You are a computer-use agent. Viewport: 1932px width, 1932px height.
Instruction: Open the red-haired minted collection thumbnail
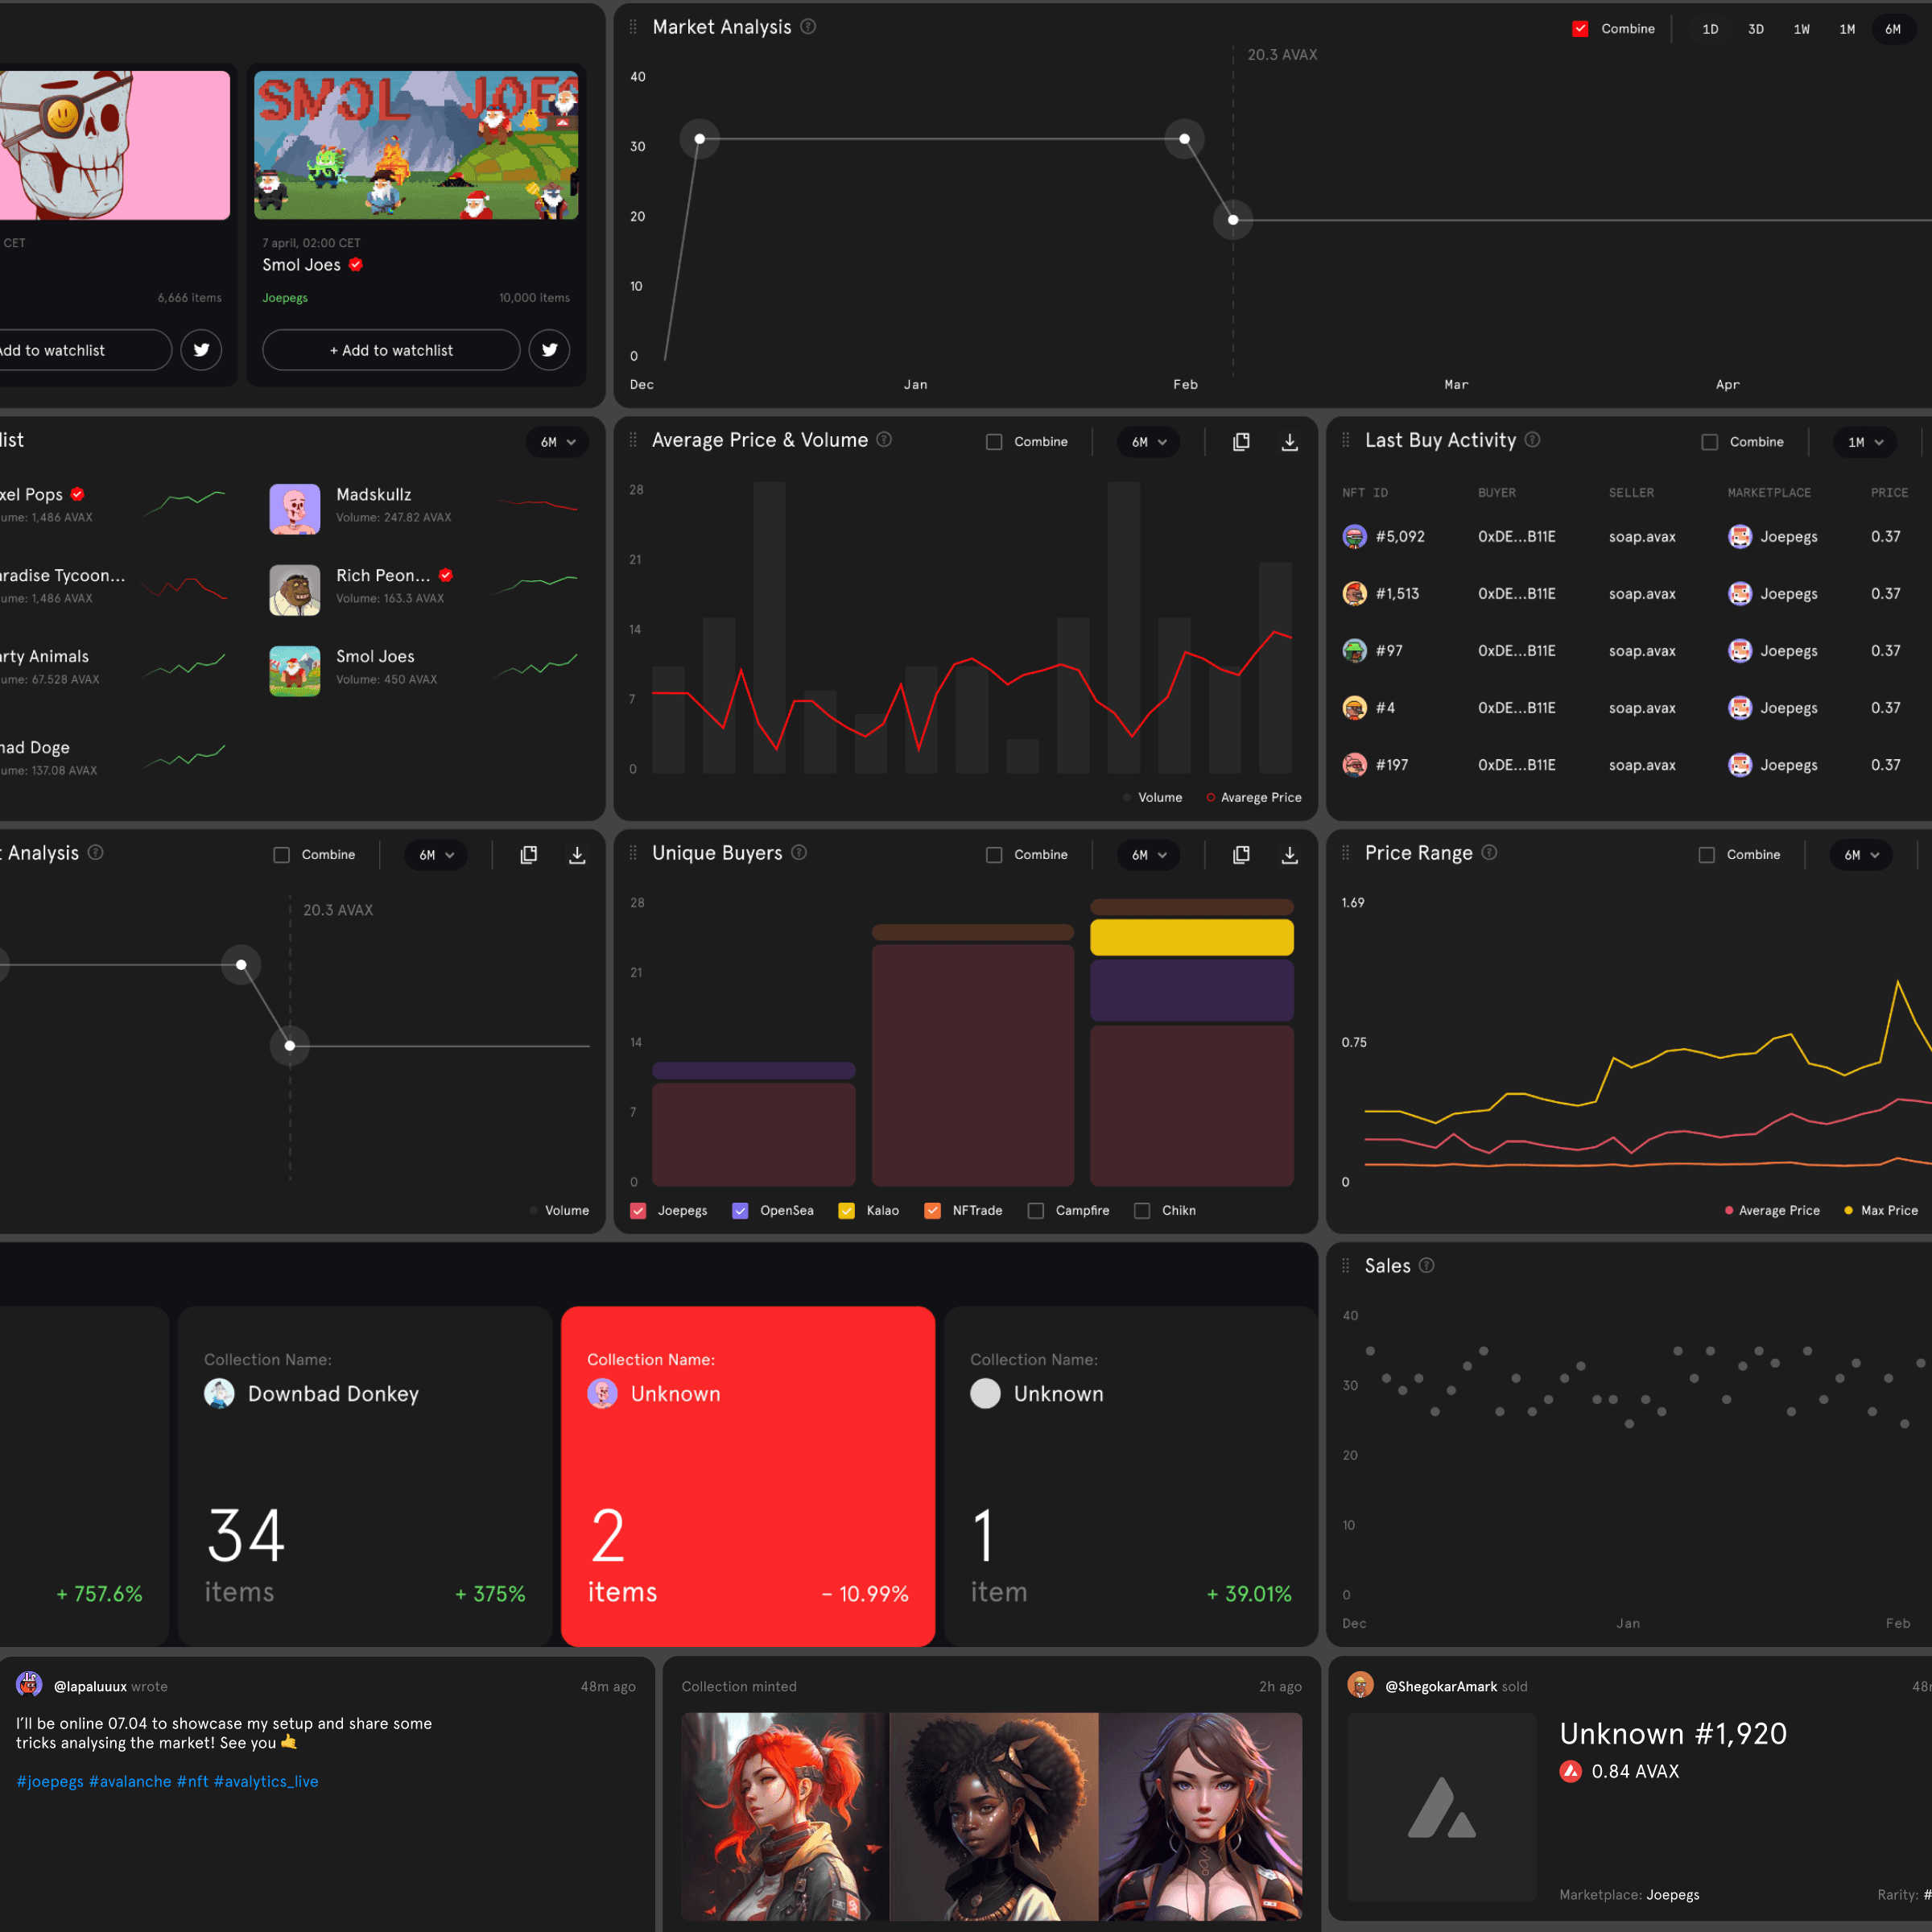pos(785,1815)
